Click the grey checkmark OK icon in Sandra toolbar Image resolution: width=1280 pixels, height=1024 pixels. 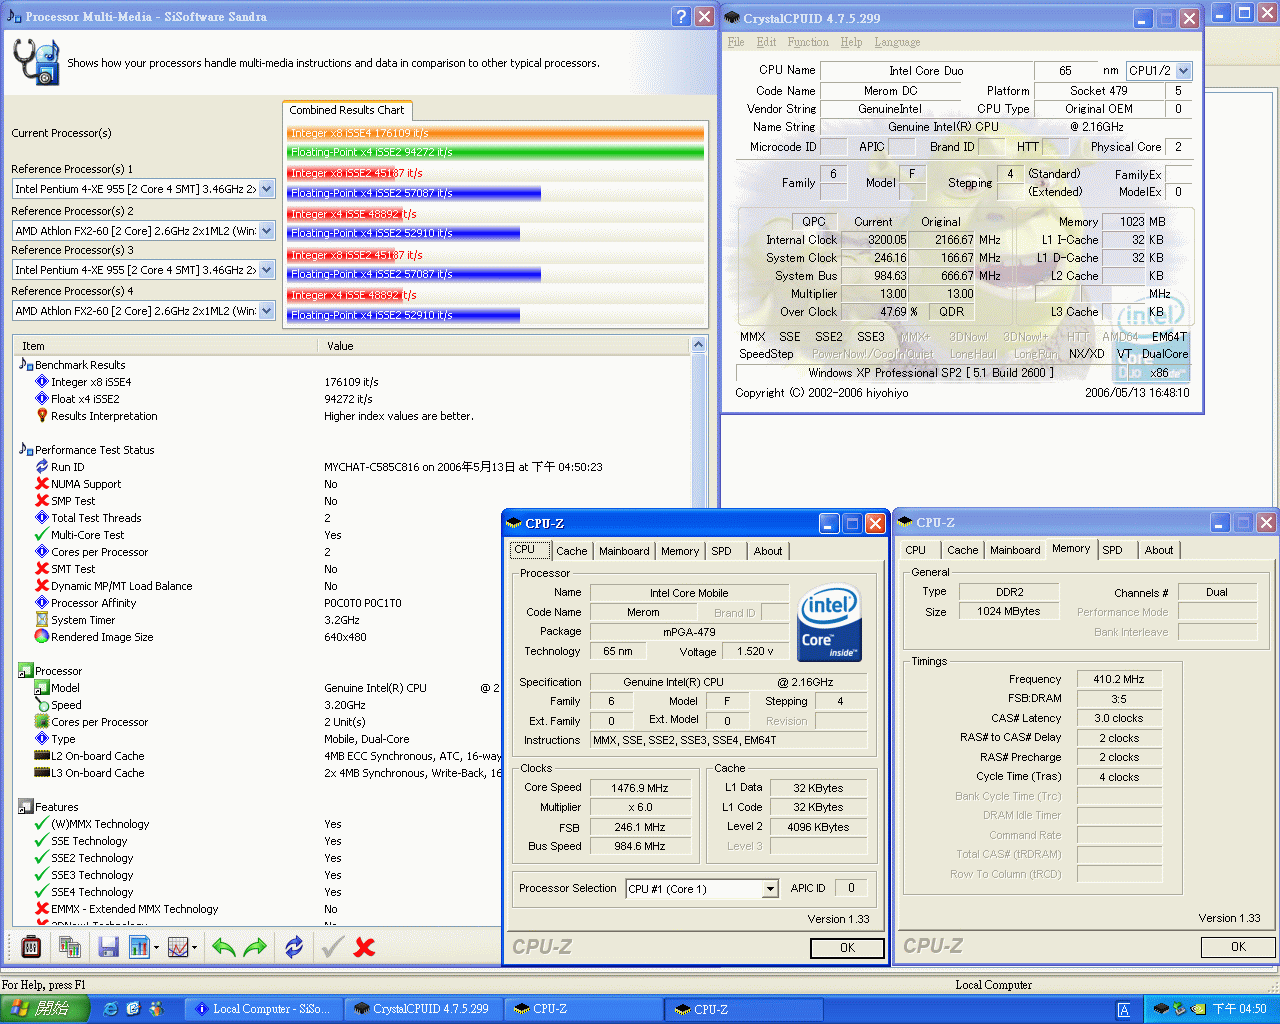333,946
